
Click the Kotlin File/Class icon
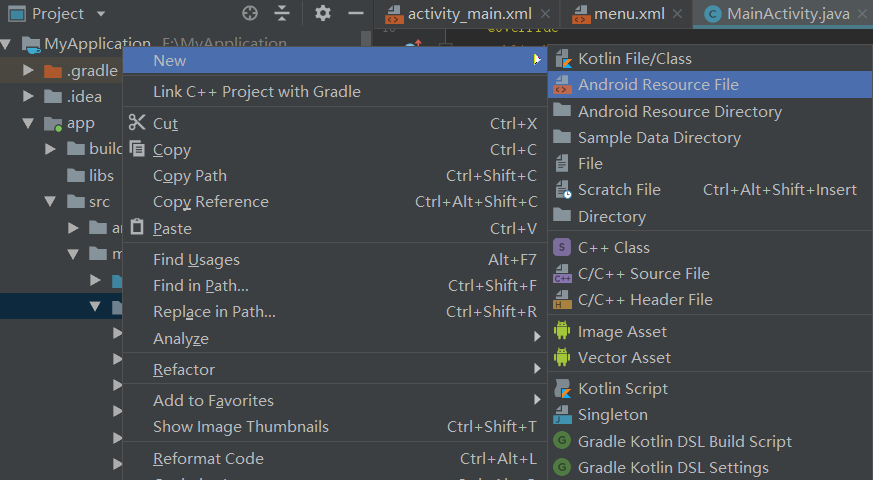tap(563, 58)
